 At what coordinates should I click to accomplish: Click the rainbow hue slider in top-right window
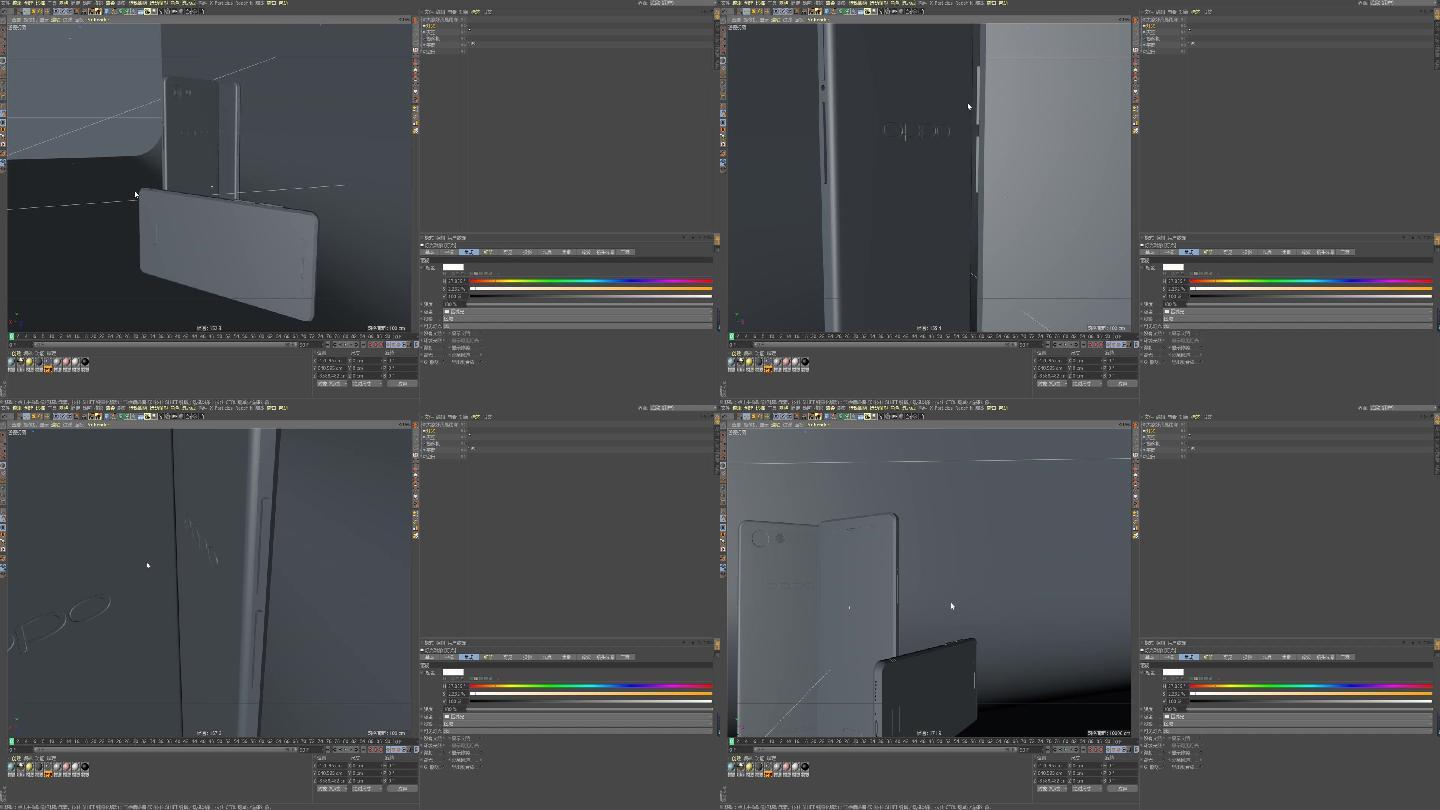tap(1311, 281)
